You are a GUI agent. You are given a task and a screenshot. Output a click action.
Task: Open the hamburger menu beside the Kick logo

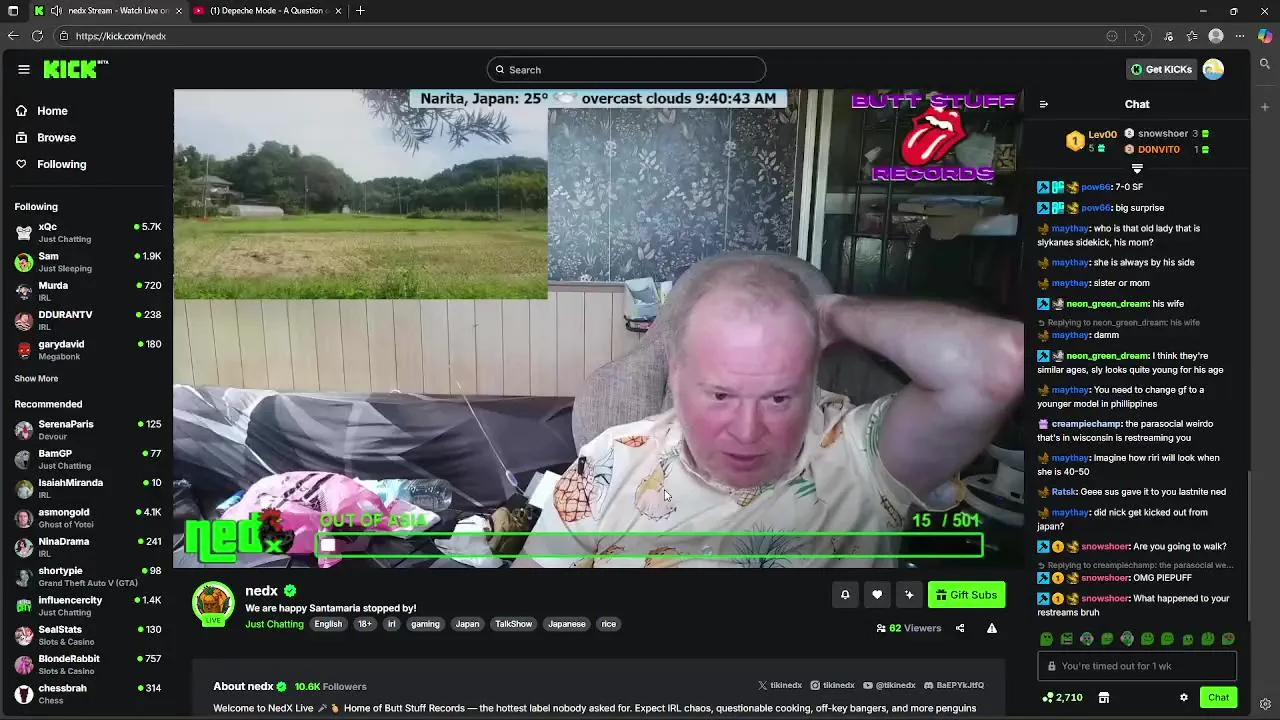pyautogui.click(x=24, y=69)
